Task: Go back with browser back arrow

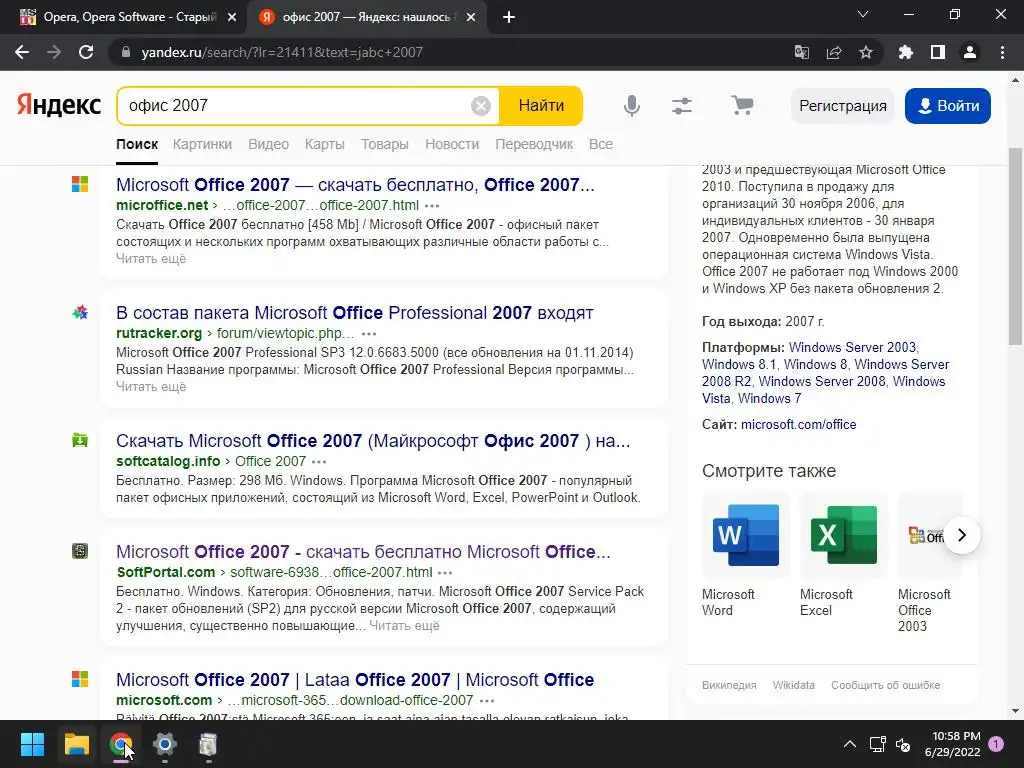Action: tap(22, 52)
